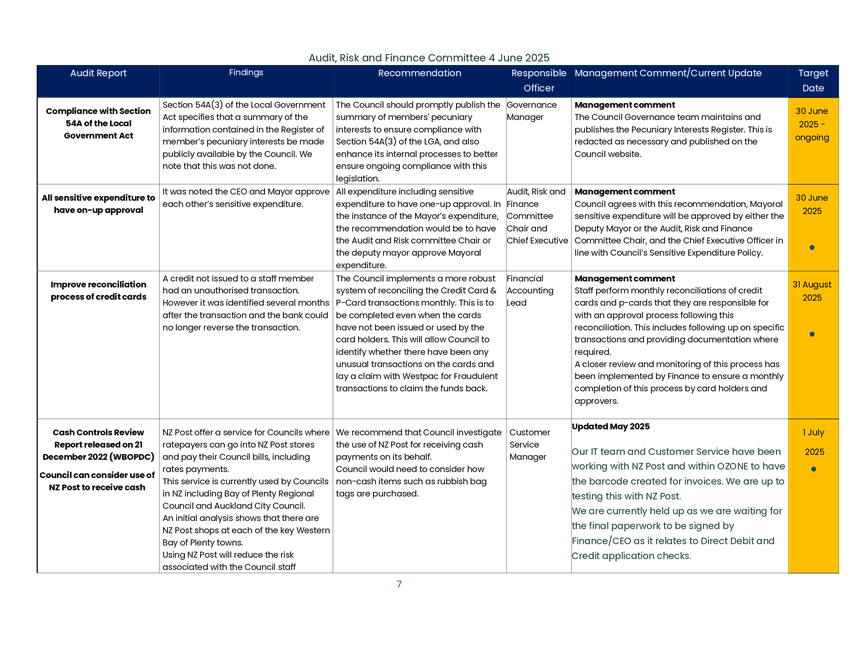Viewport: 859px width, 664px height.
Task: Click 'All sensitive expenditure to have on-up approval'
Action: [98, 204]
